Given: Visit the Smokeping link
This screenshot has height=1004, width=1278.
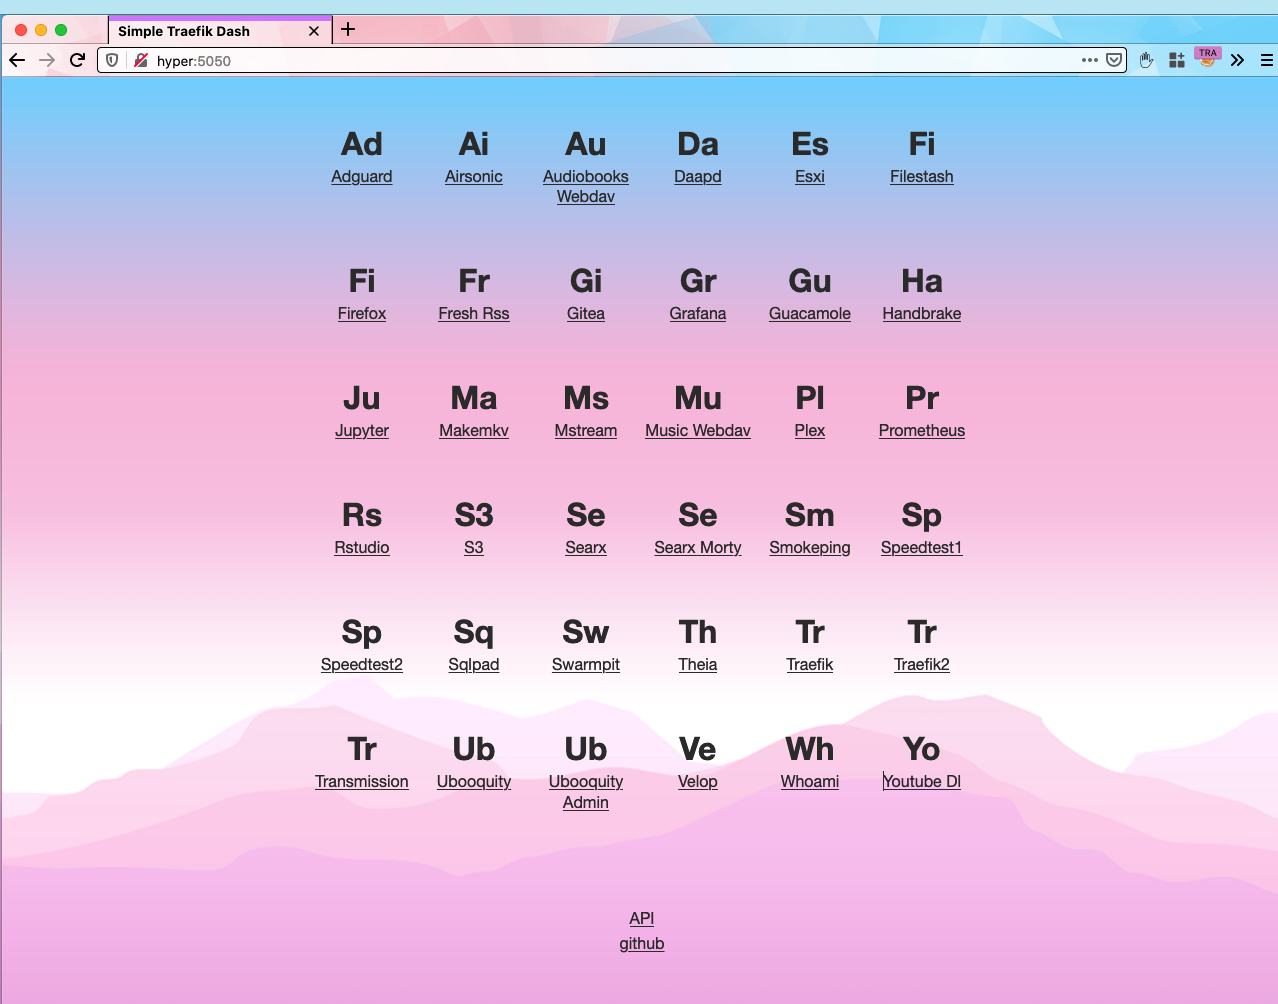Looking at the screenshot, I should click(810, 547).
